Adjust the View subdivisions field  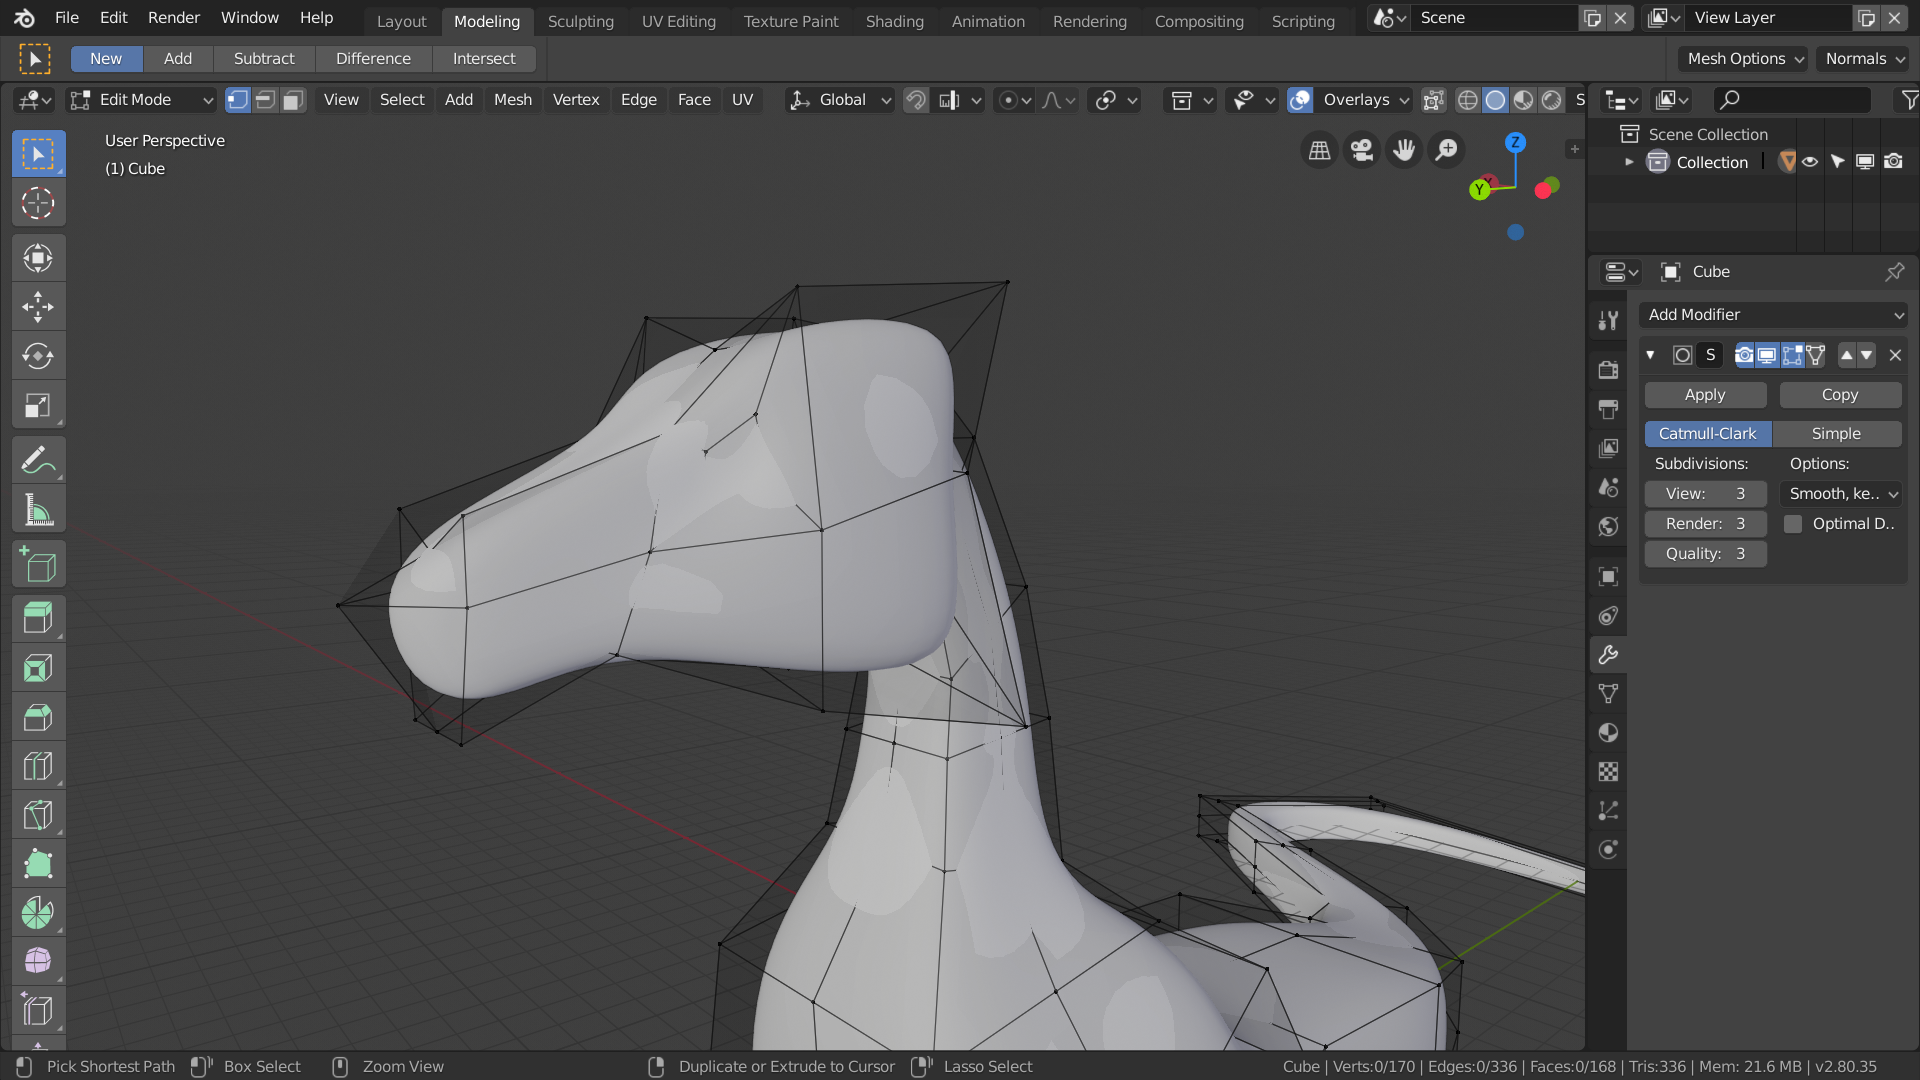(1706, 494)
